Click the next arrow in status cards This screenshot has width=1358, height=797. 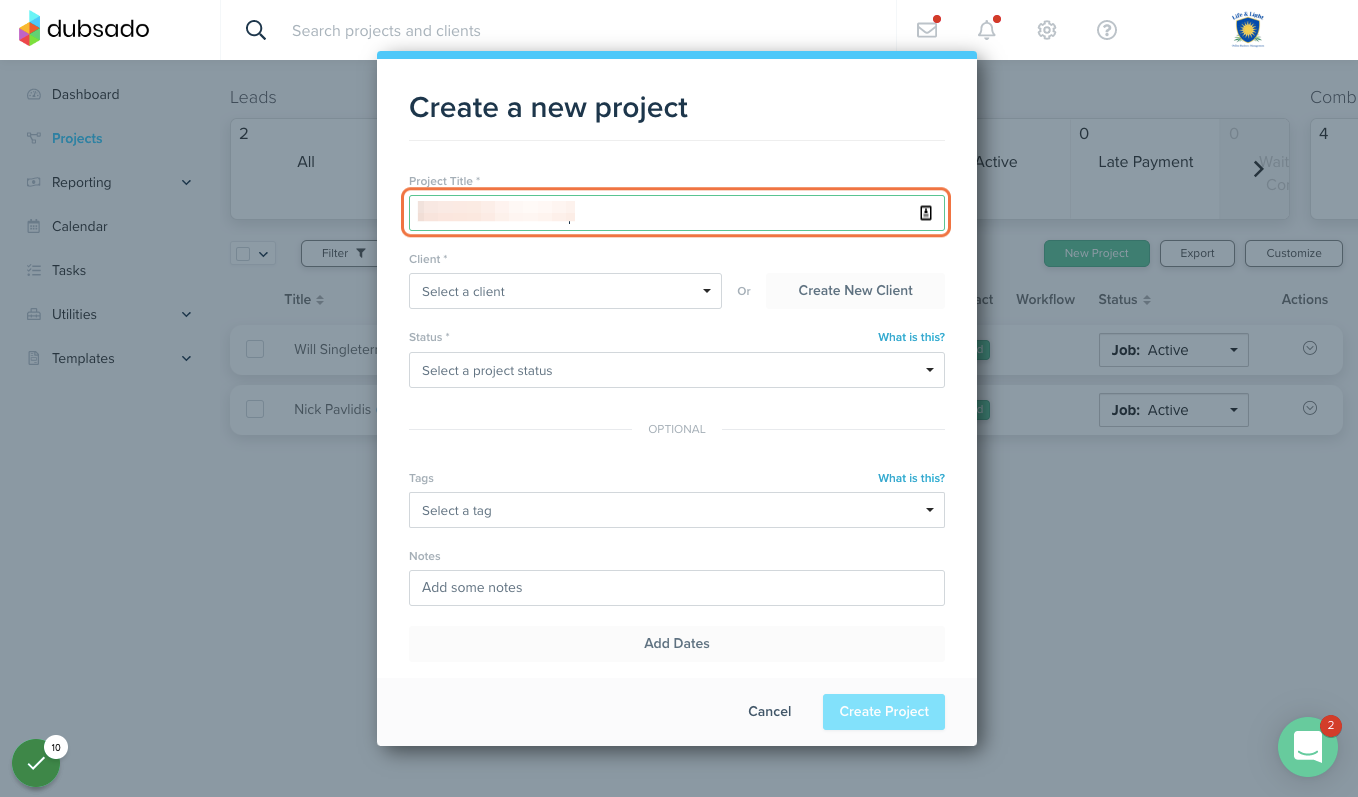point(1259,169)
